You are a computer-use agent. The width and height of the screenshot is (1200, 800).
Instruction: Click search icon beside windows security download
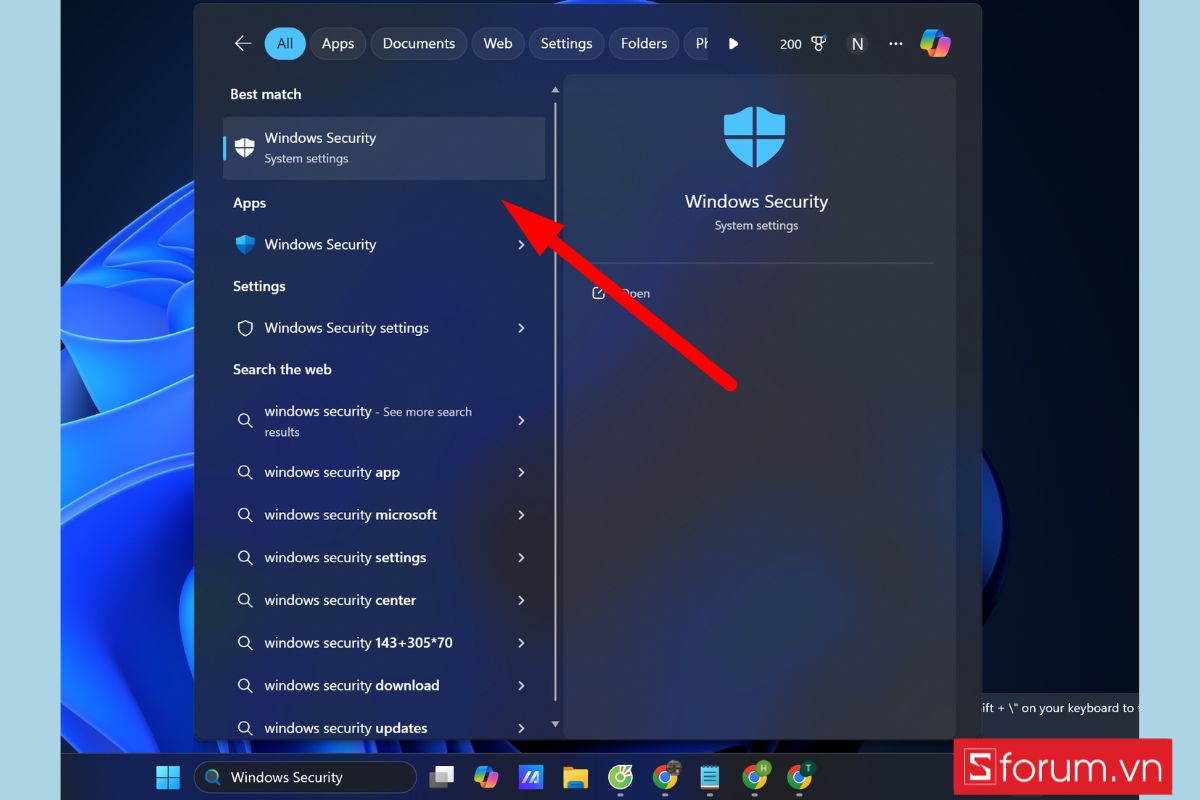pos(245,686)
